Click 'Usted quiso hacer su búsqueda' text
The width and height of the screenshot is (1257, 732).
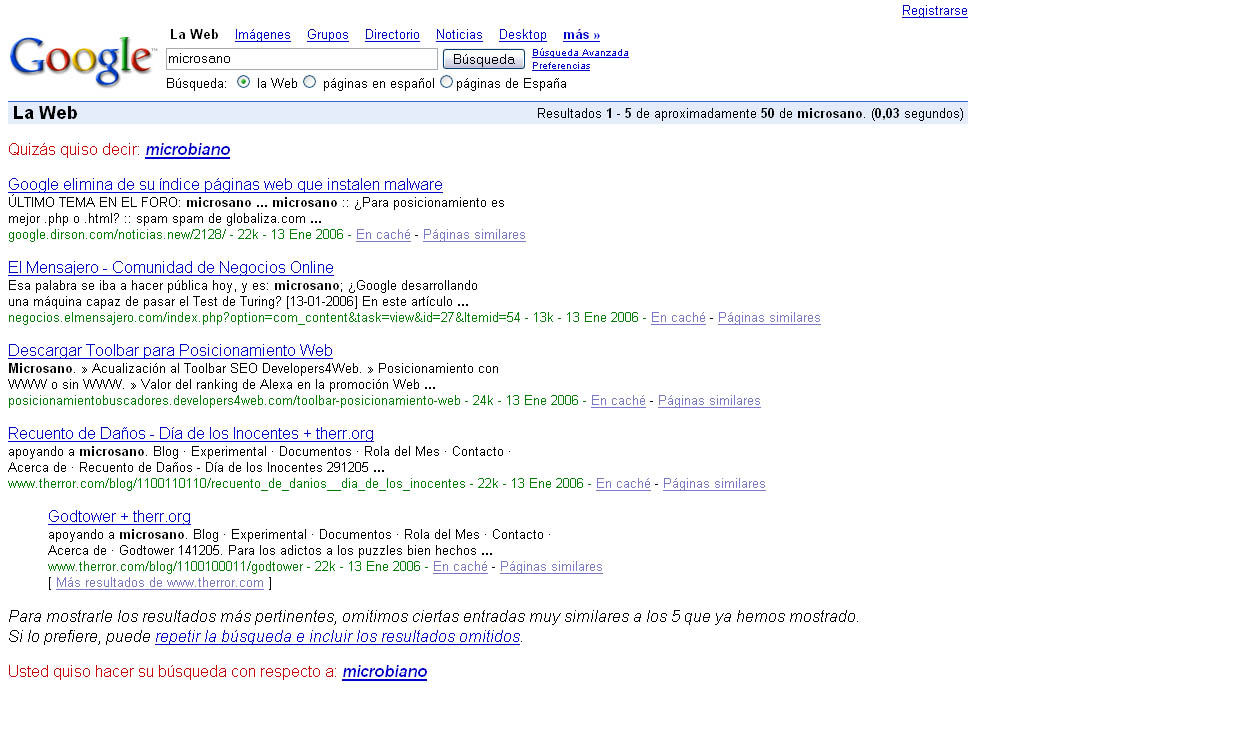pyautogui.click(x=173, y=672)
